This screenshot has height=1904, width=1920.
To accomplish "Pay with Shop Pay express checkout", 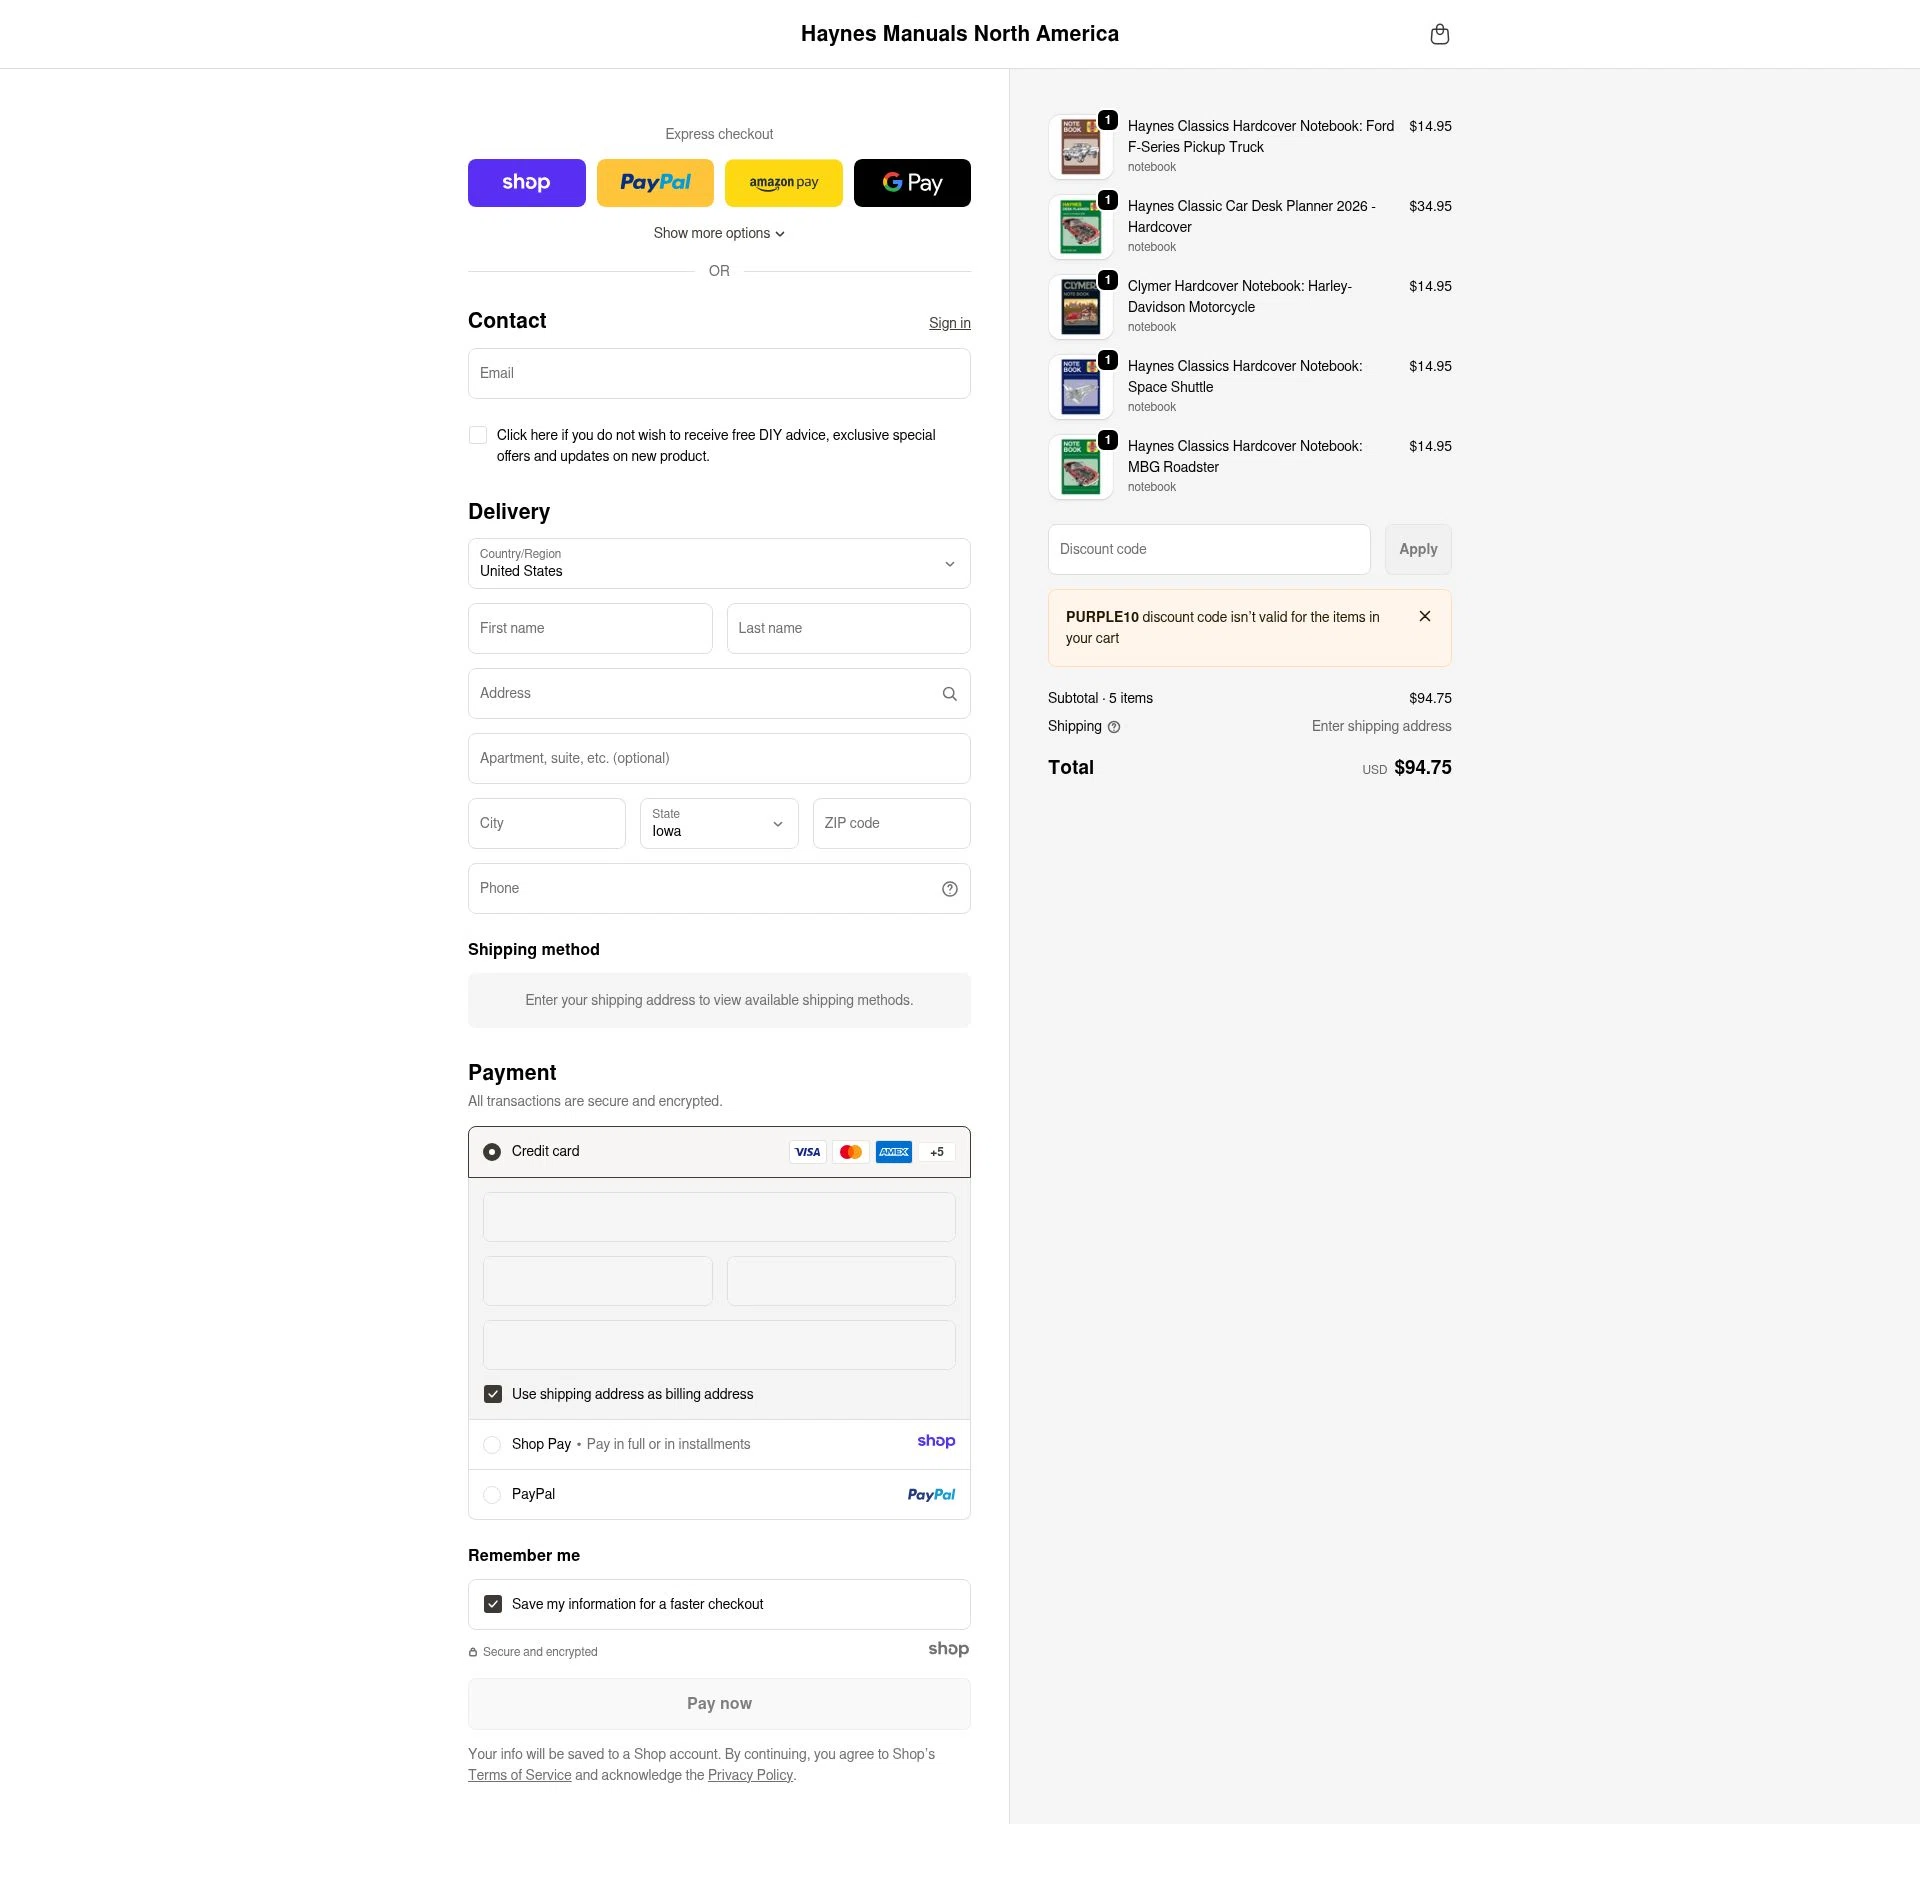I will coord(526,183).
